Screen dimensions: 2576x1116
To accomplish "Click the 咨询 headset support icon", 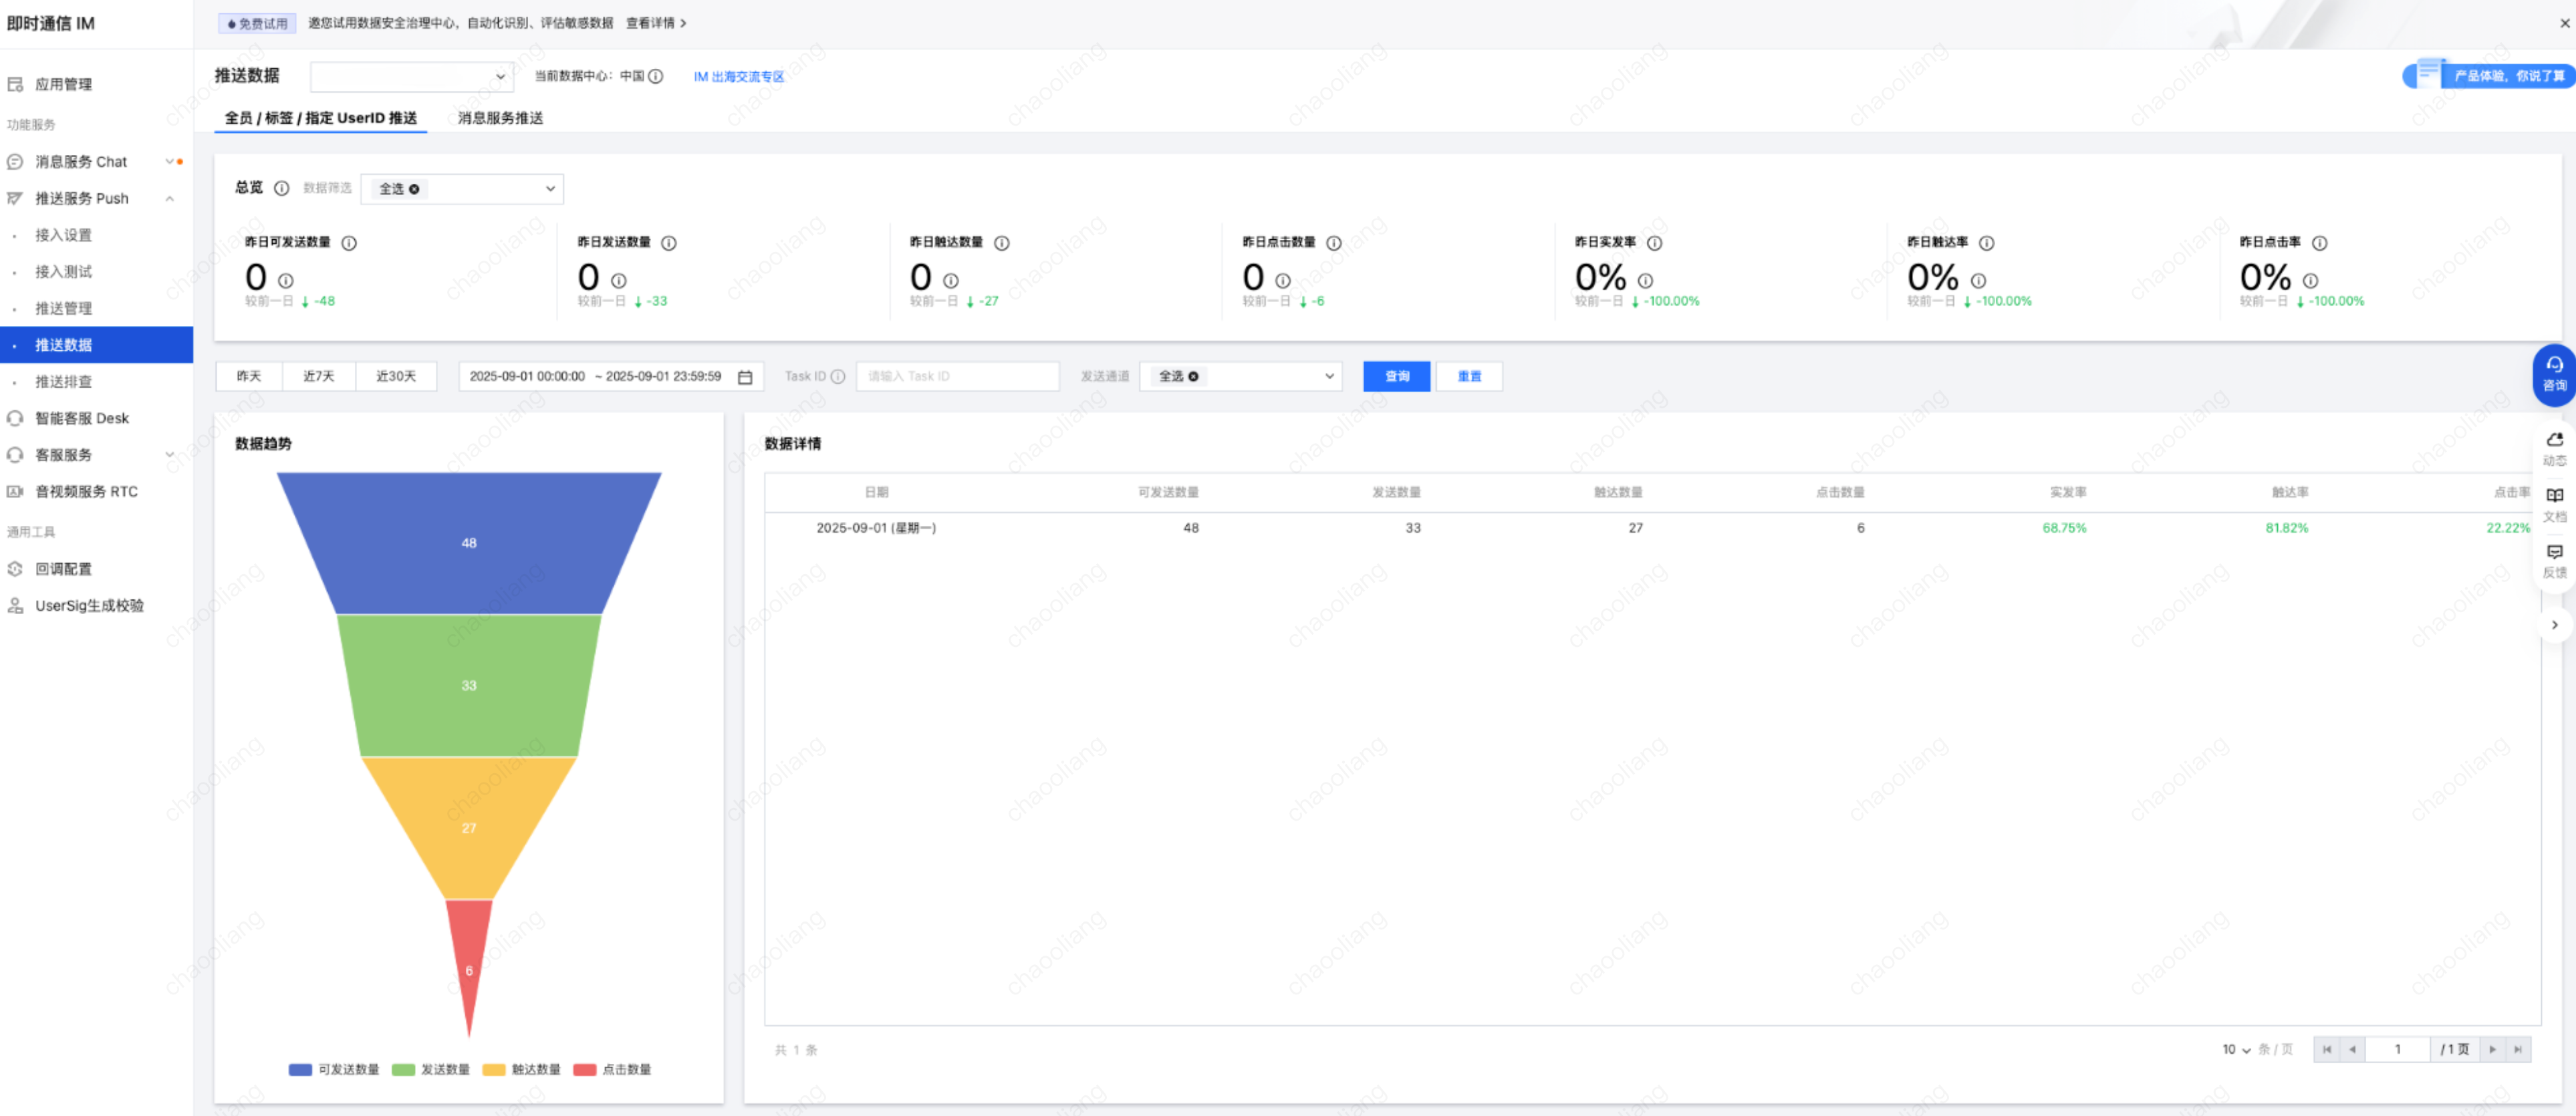I will coord(2553,373).
